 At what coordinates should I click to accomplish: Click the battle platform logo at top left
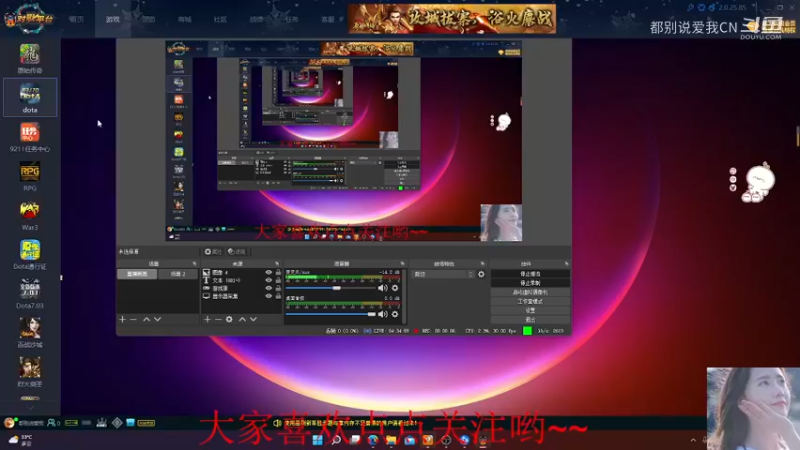coord(28,18)
